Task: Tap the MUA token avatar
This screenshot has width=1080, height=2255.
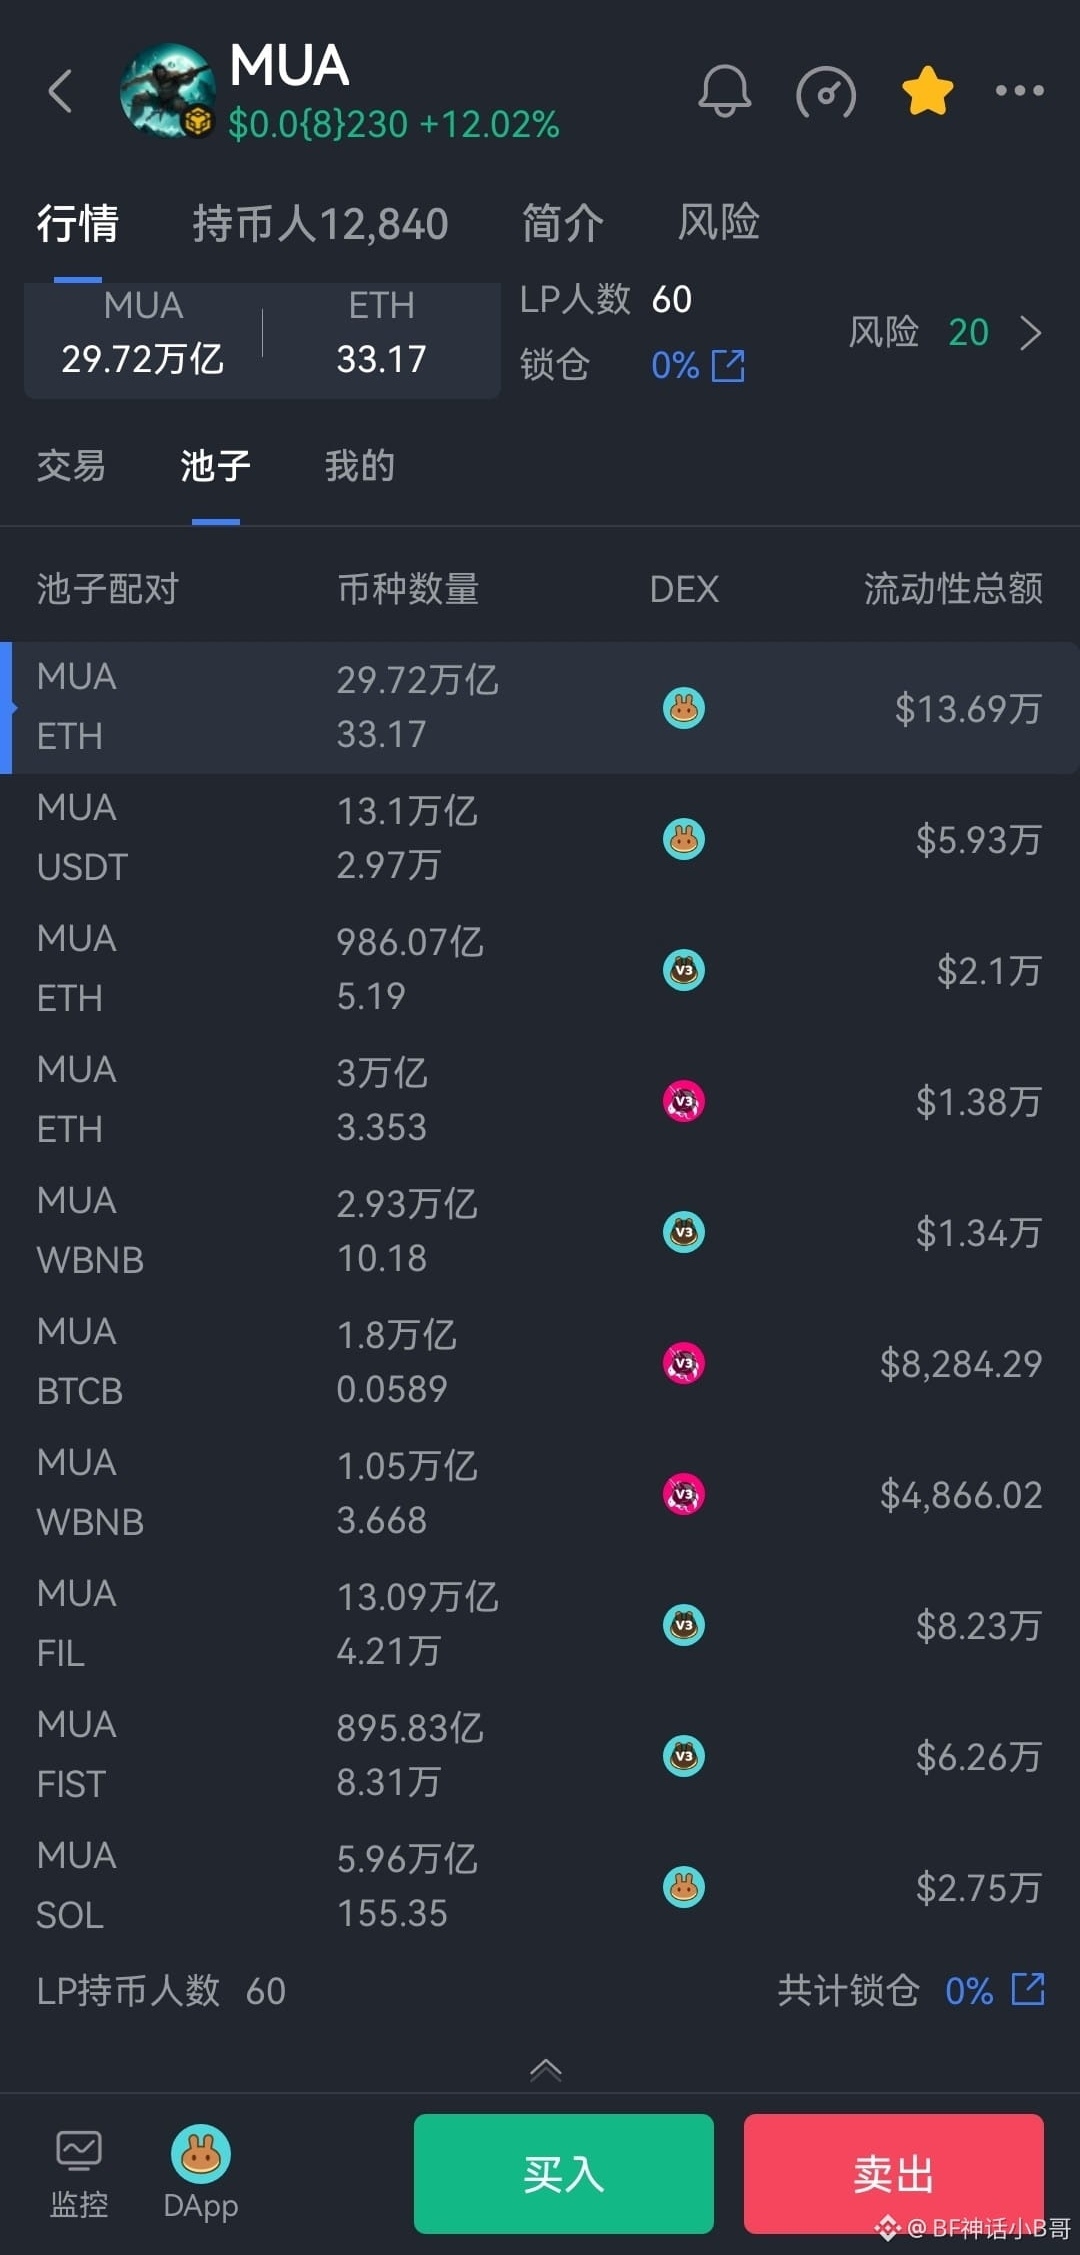Action: [x=167, y=90]
